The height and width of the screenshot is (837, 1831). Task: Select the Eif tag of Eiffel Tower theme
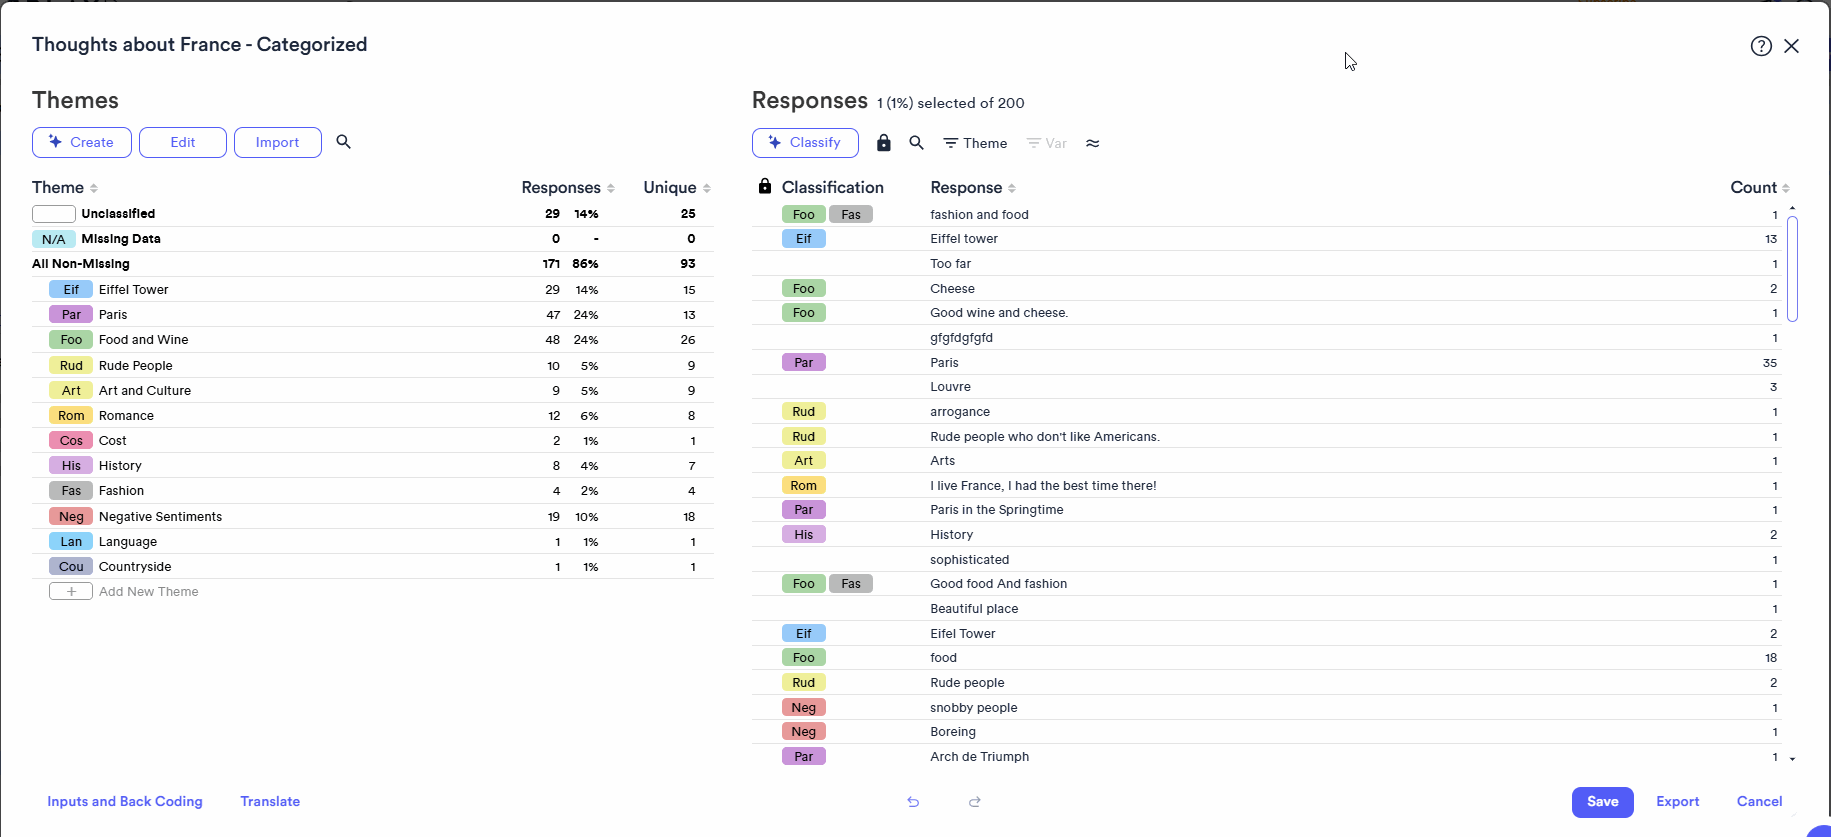[71, 290]
